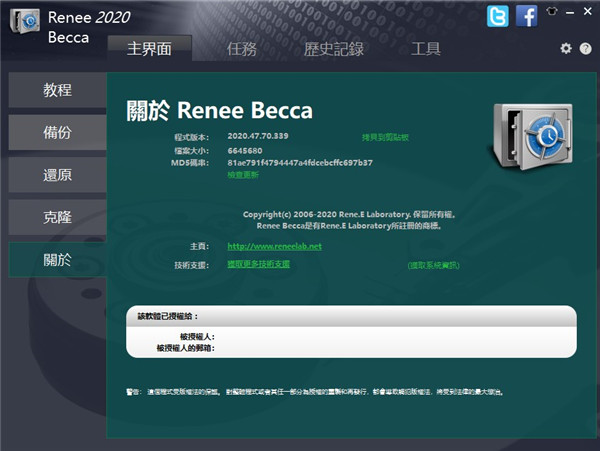Click the 獲取更多技術支援 link

tap(258, 264)
